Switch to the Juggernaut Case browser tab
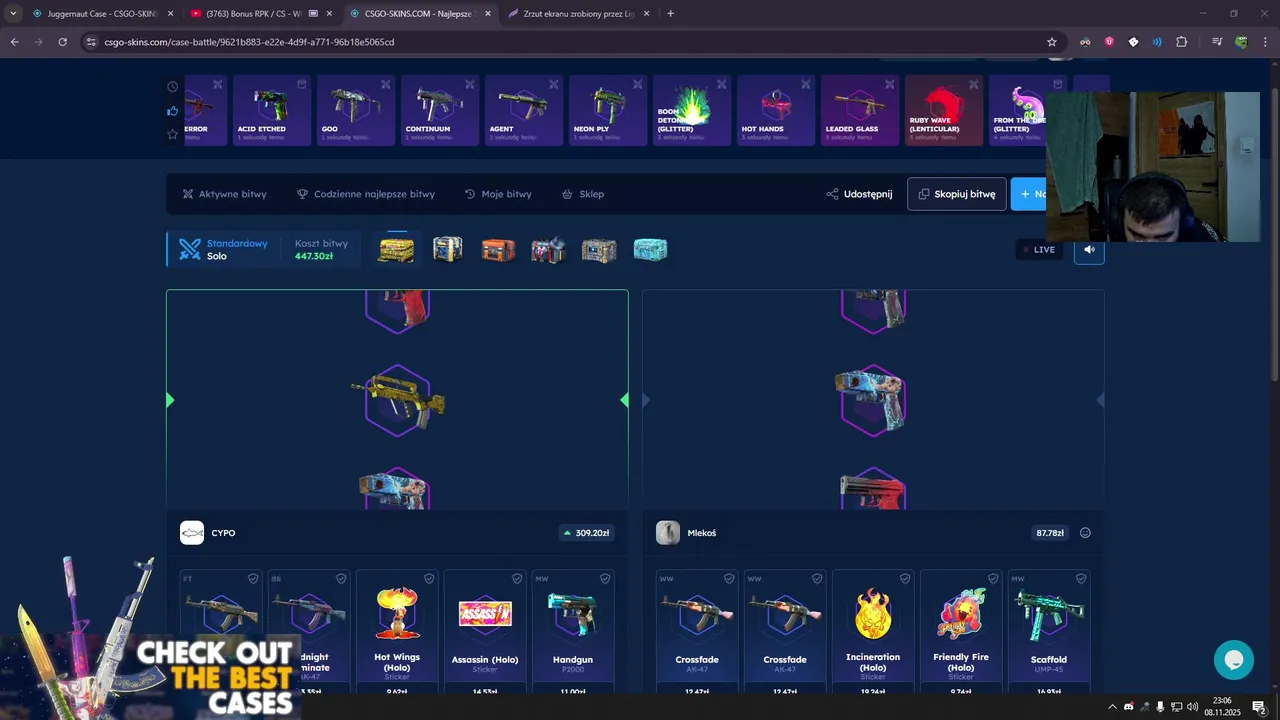This screenshot has height=720, width=1280. coord(102,14)
